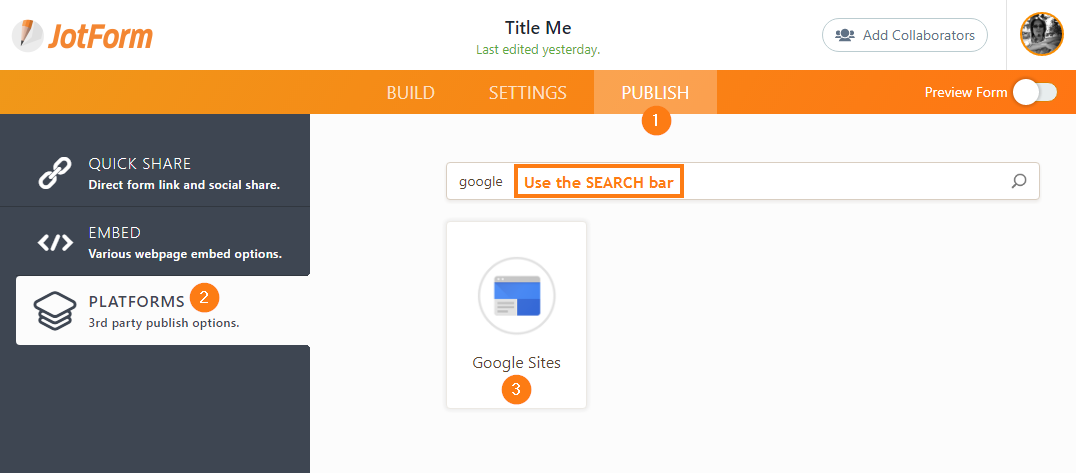Switch to the BUILD tab
The image size is (1076, 473).
pos(410,93)
